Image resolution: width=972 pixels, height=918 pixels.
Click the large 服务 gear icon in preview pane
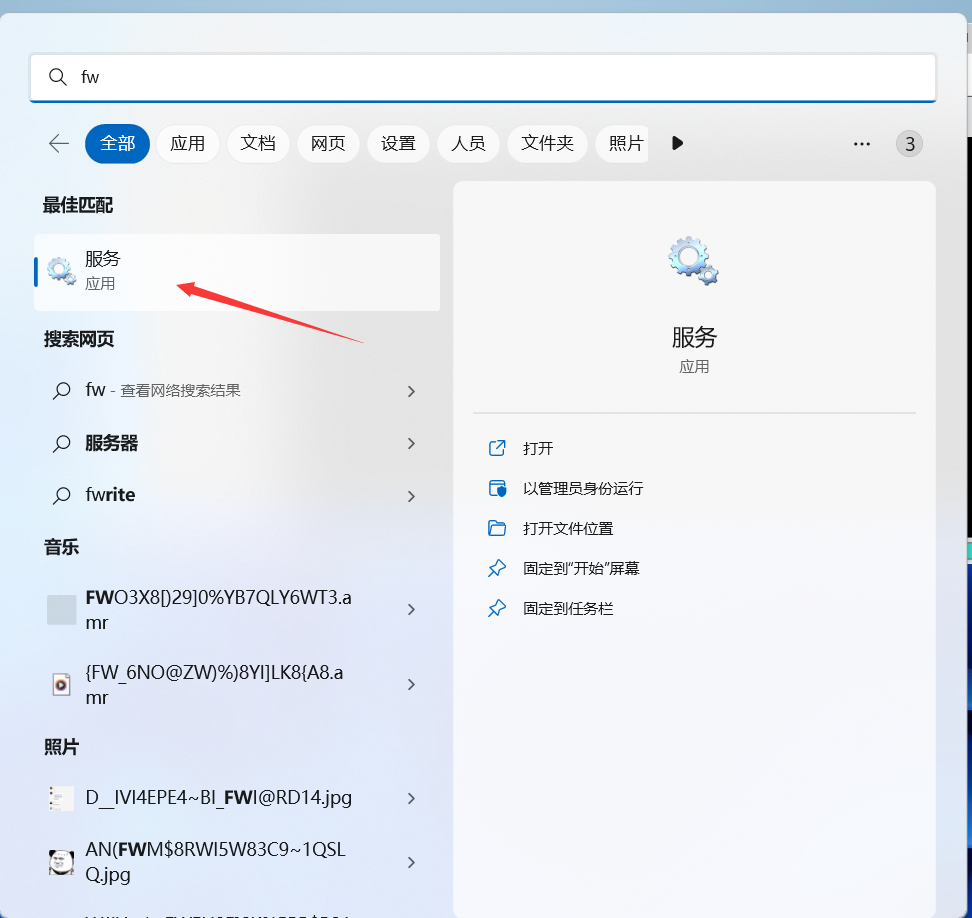pyautogui.click(x=693, y=260)
